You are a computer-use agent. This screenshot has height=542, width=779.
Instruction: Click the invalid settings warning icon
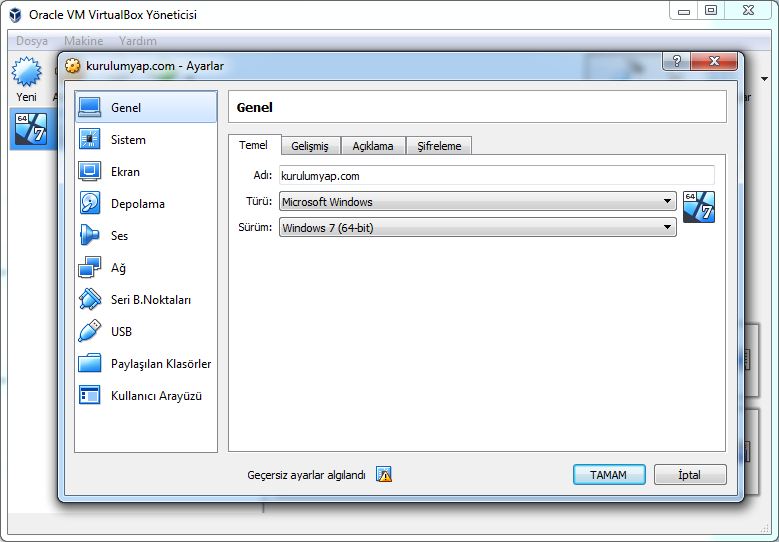384,474
